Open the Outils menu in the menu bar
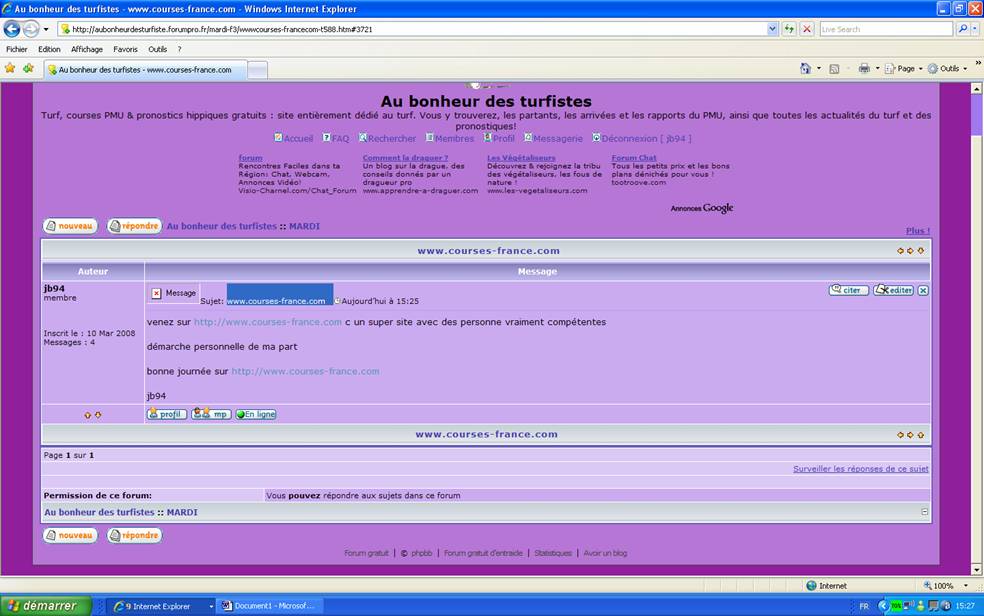Image resolution: width=984 pixels, height=616 pixels. coord(158,49)
